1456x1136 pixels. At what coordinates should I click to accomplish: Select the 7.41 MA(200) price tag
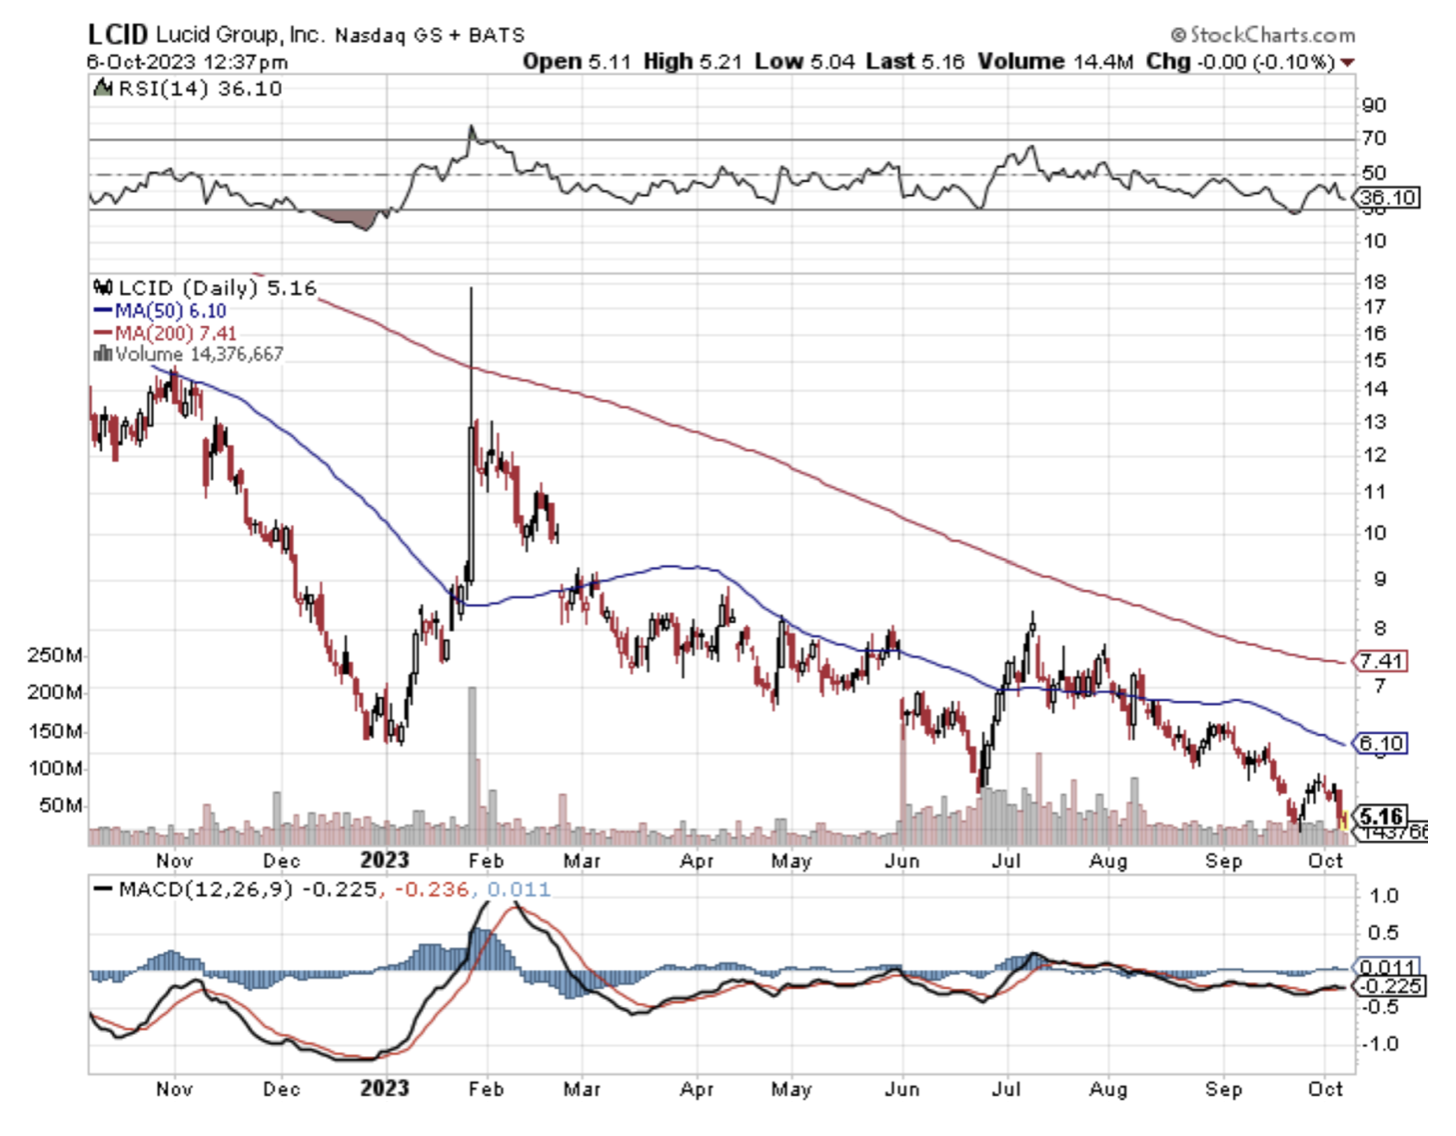[1380, 661]
